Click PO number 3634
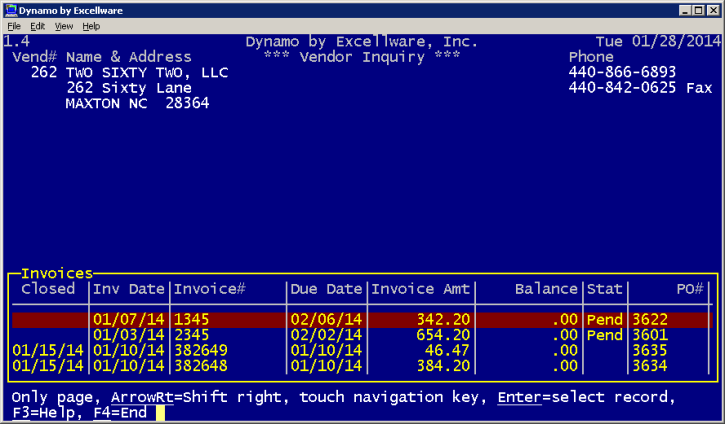 650,366
